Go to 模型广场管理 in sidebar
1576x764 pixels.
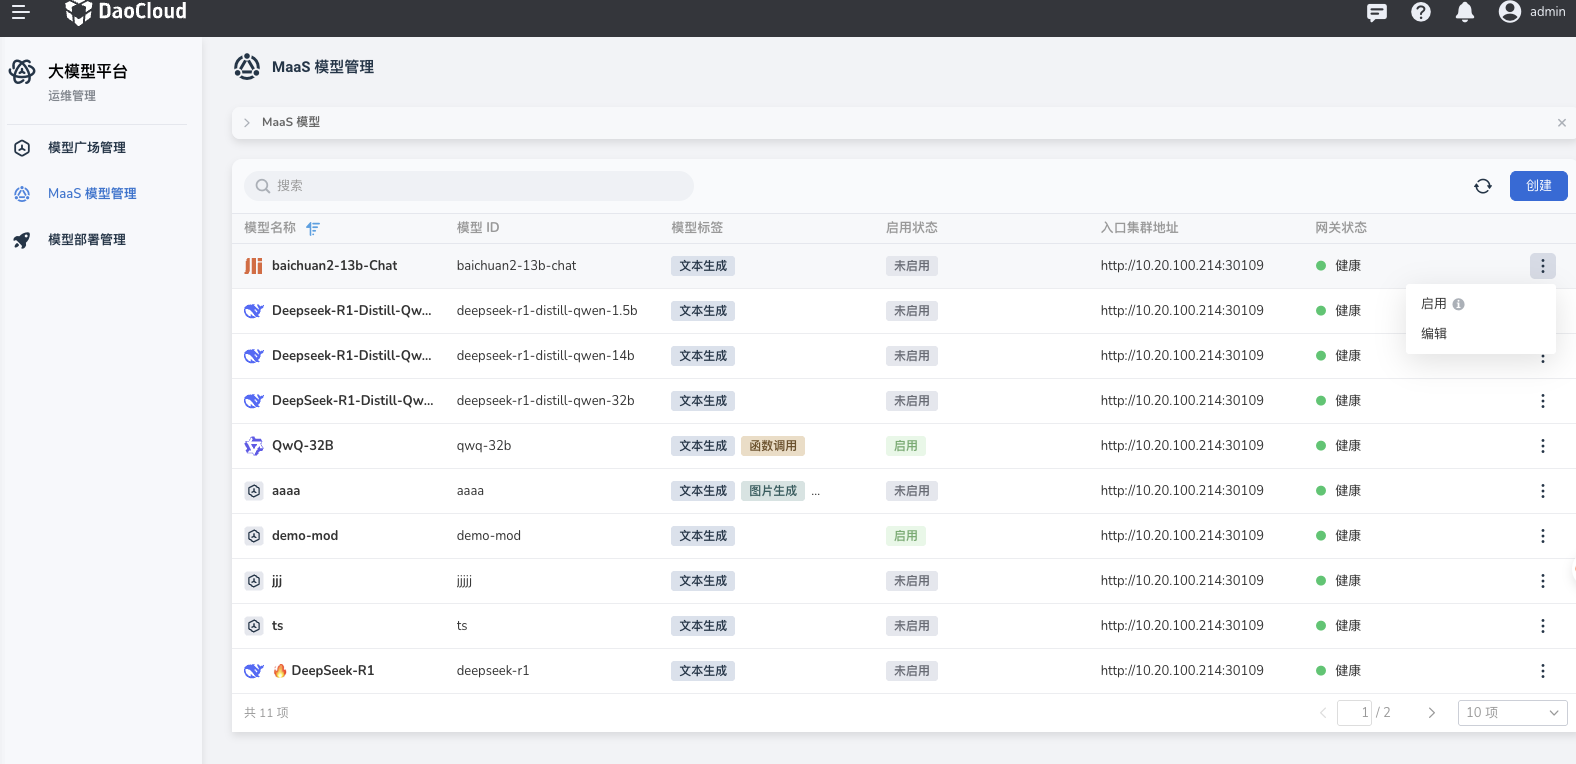click(87, 148)
